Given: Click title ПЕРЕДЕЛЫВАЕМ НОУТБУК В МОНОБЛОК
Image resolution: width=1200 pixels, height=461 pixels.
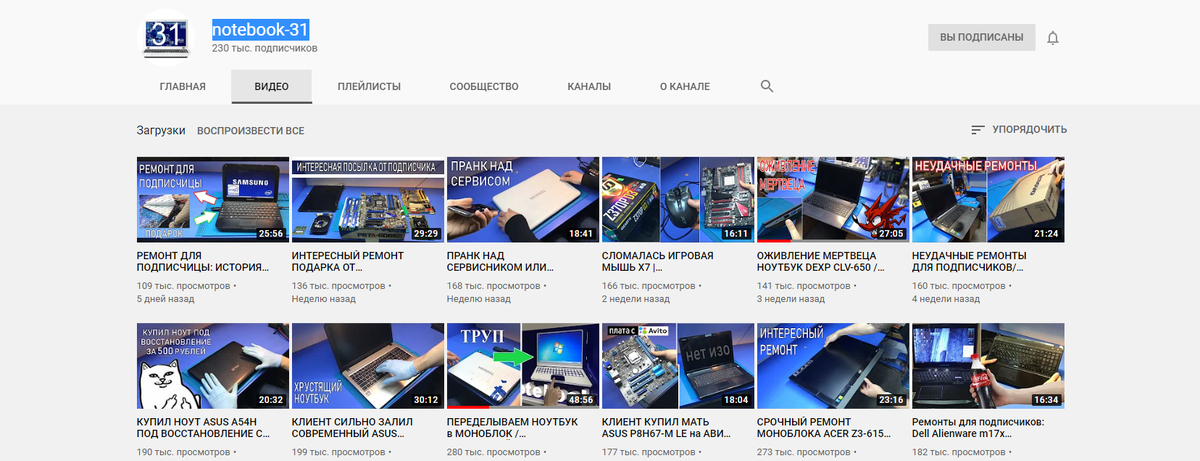Looking at the screenshot, I should 510,428.
